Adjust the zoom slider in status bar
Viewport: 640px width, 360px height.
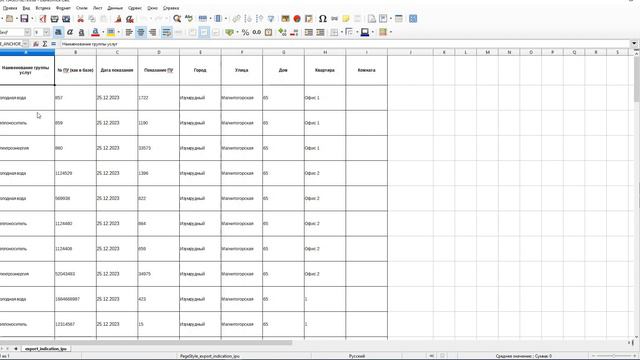click(x=614, y=356)
